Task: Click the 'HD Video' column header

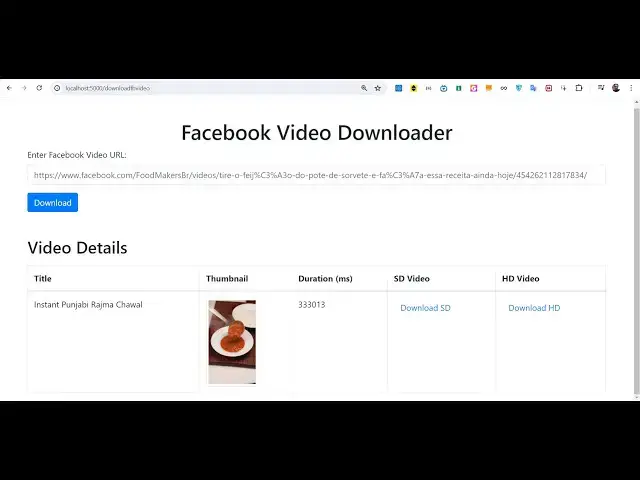Action: (520, 278)
